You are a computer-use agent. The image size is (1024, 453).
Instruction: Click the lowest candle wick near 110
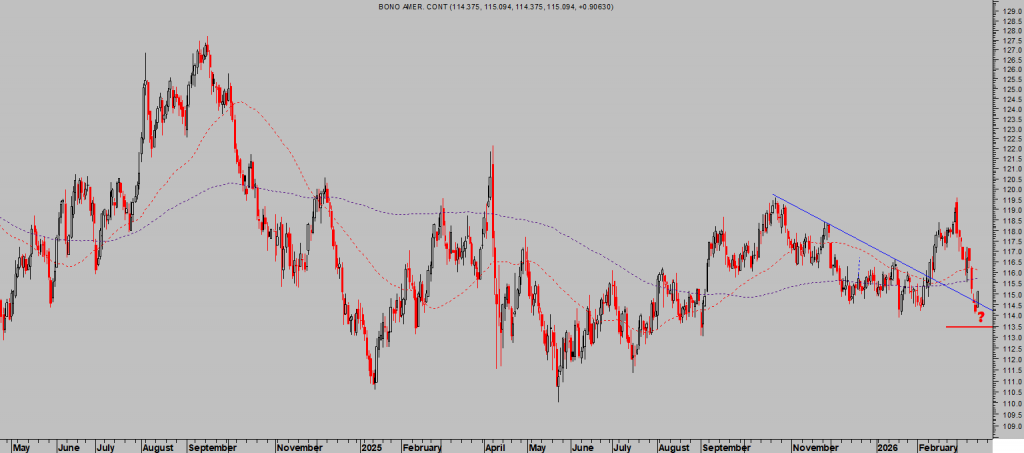[557, 400]
